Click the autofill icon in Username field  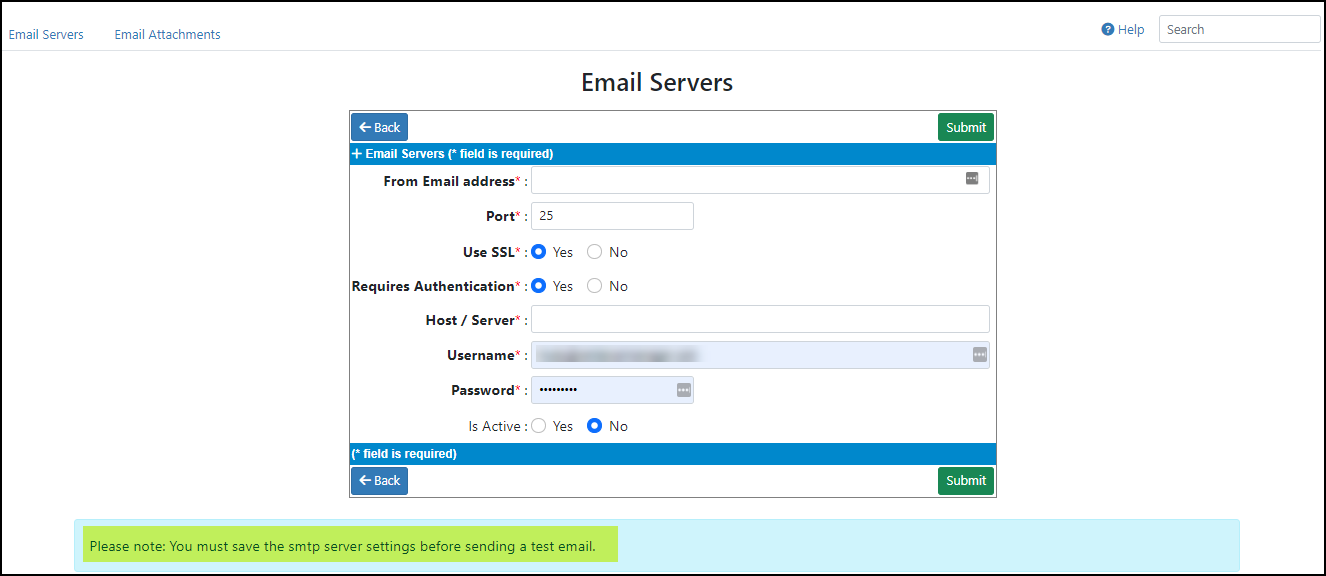[979, 355]
